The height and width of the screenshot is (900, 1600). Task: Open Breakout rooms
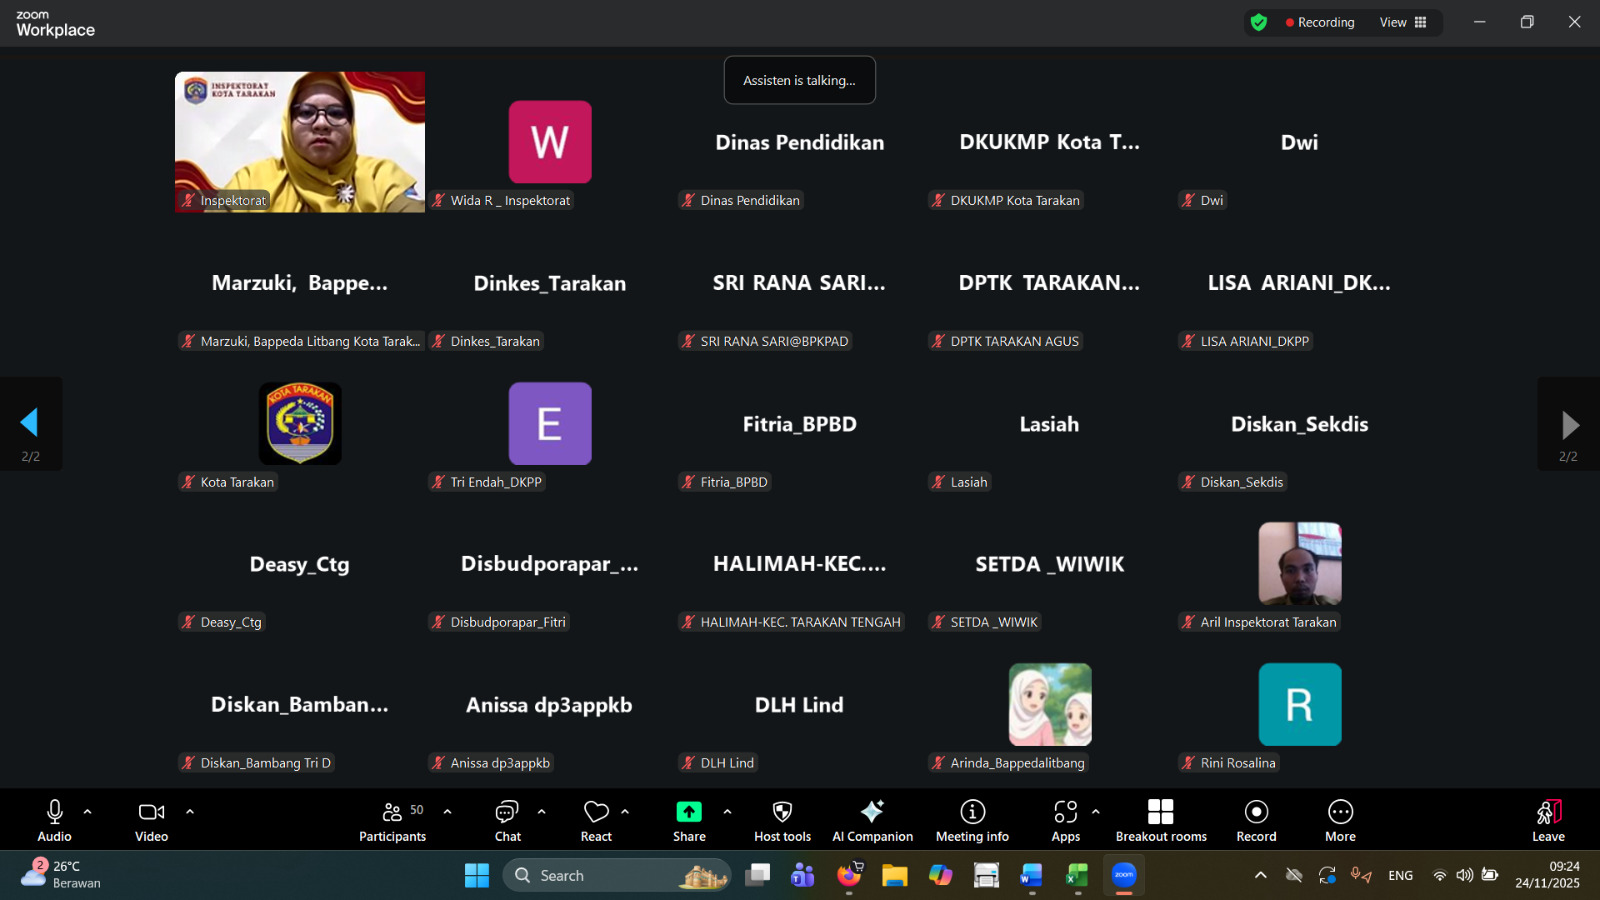coord(1160,820)
